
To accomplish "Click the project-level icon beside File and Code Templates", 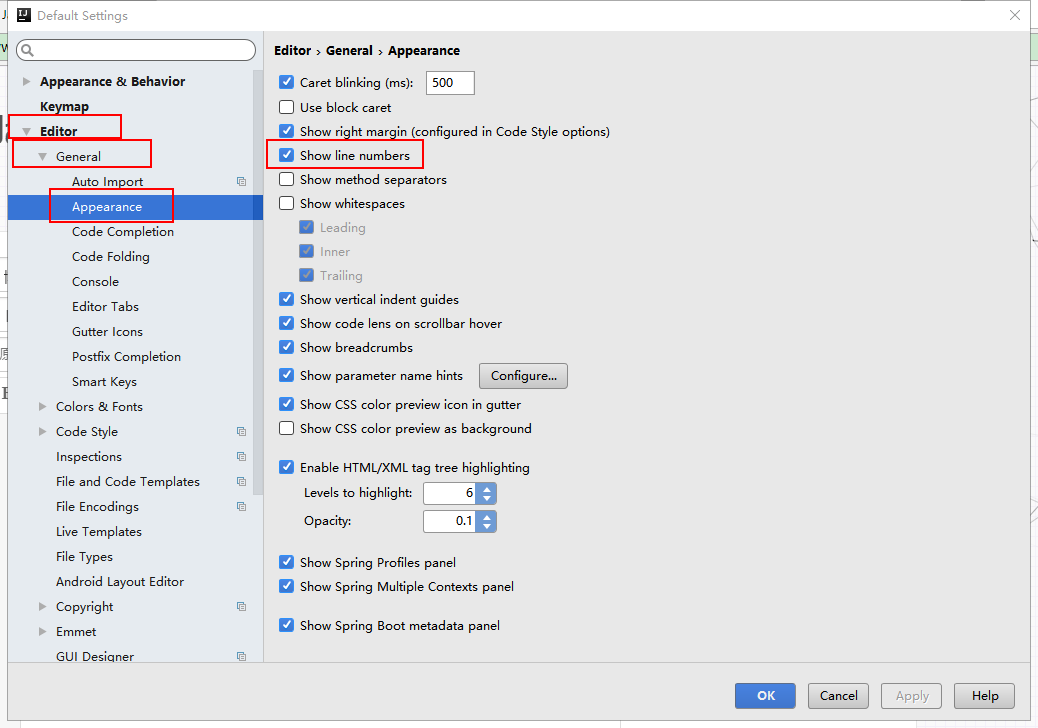I will (x=242, y=482).
